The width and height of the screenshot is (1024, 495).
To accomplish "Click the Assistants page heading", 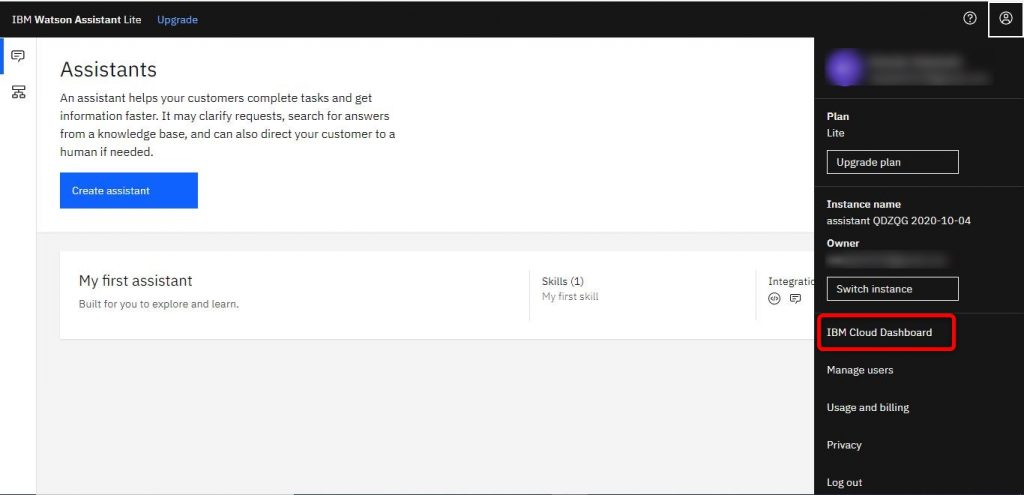I will tap(108, 69).
